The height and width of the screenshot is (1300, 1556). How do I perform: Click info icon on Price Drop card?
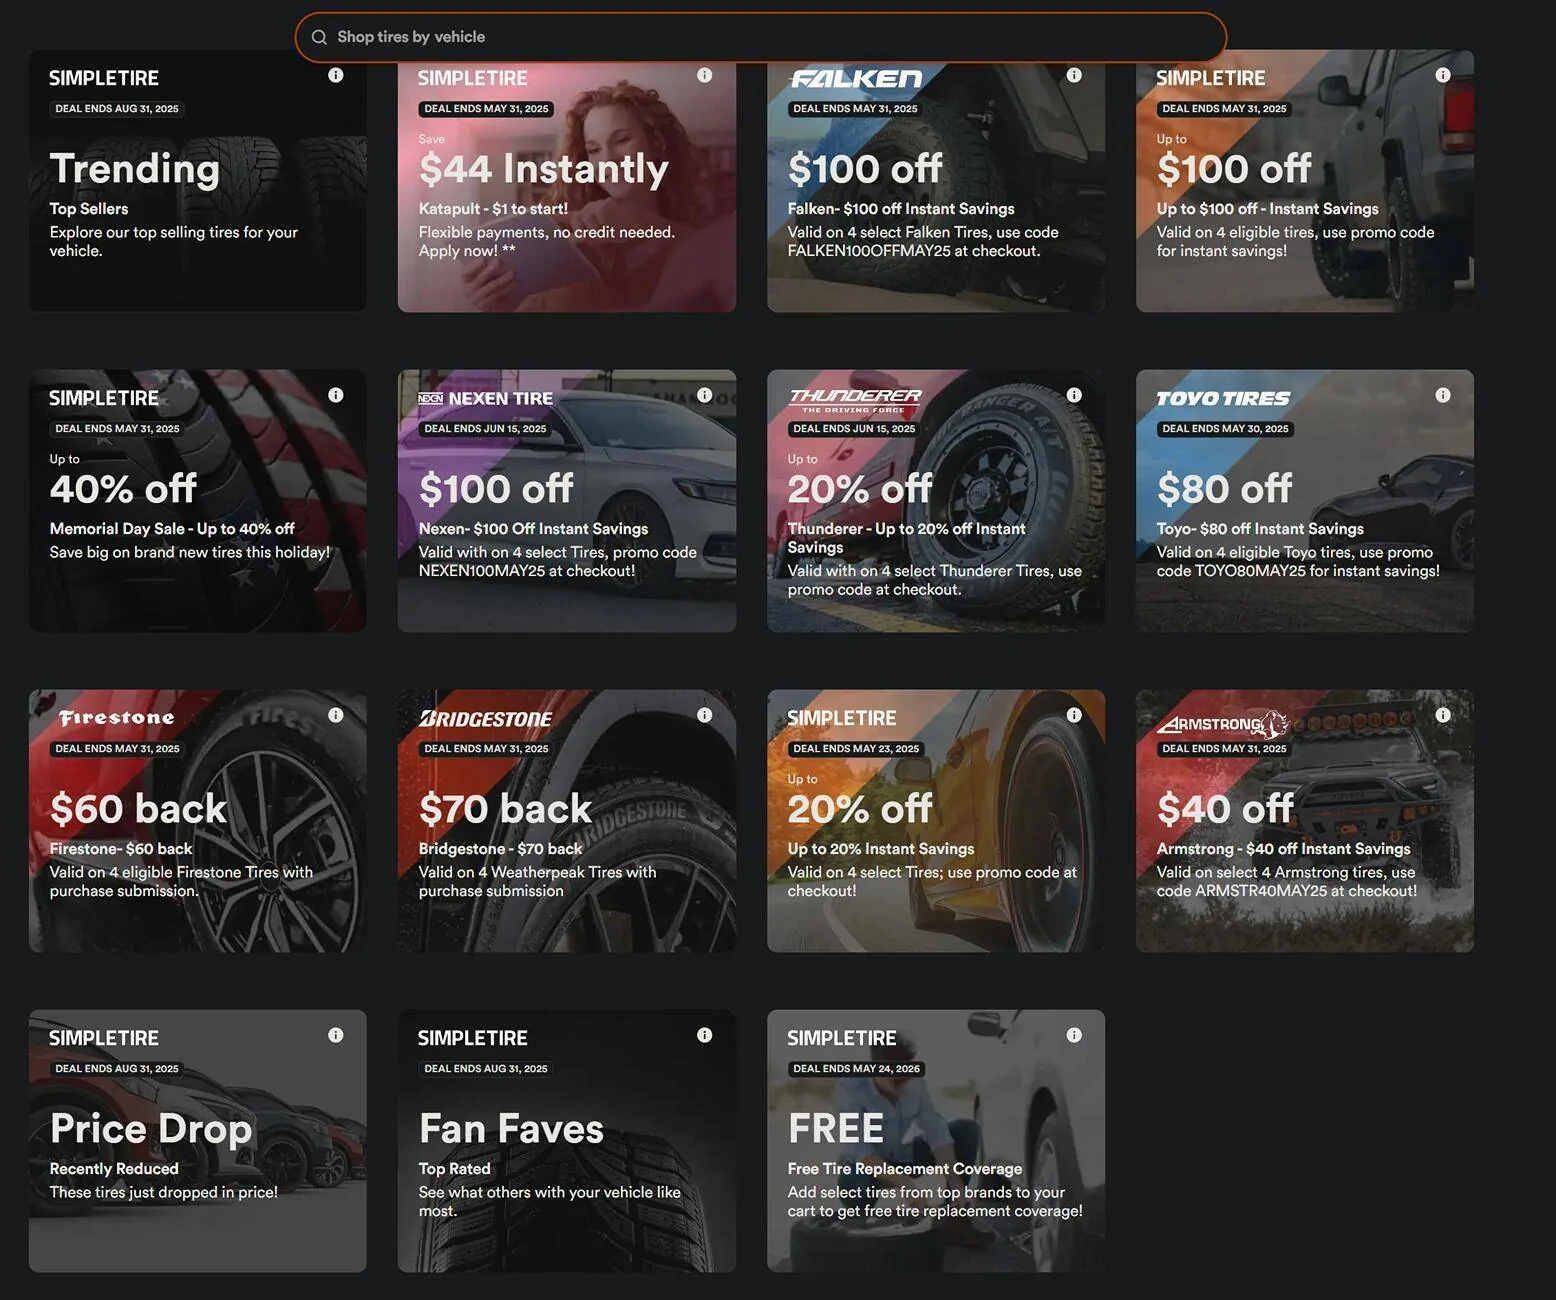click(336, 1035)
